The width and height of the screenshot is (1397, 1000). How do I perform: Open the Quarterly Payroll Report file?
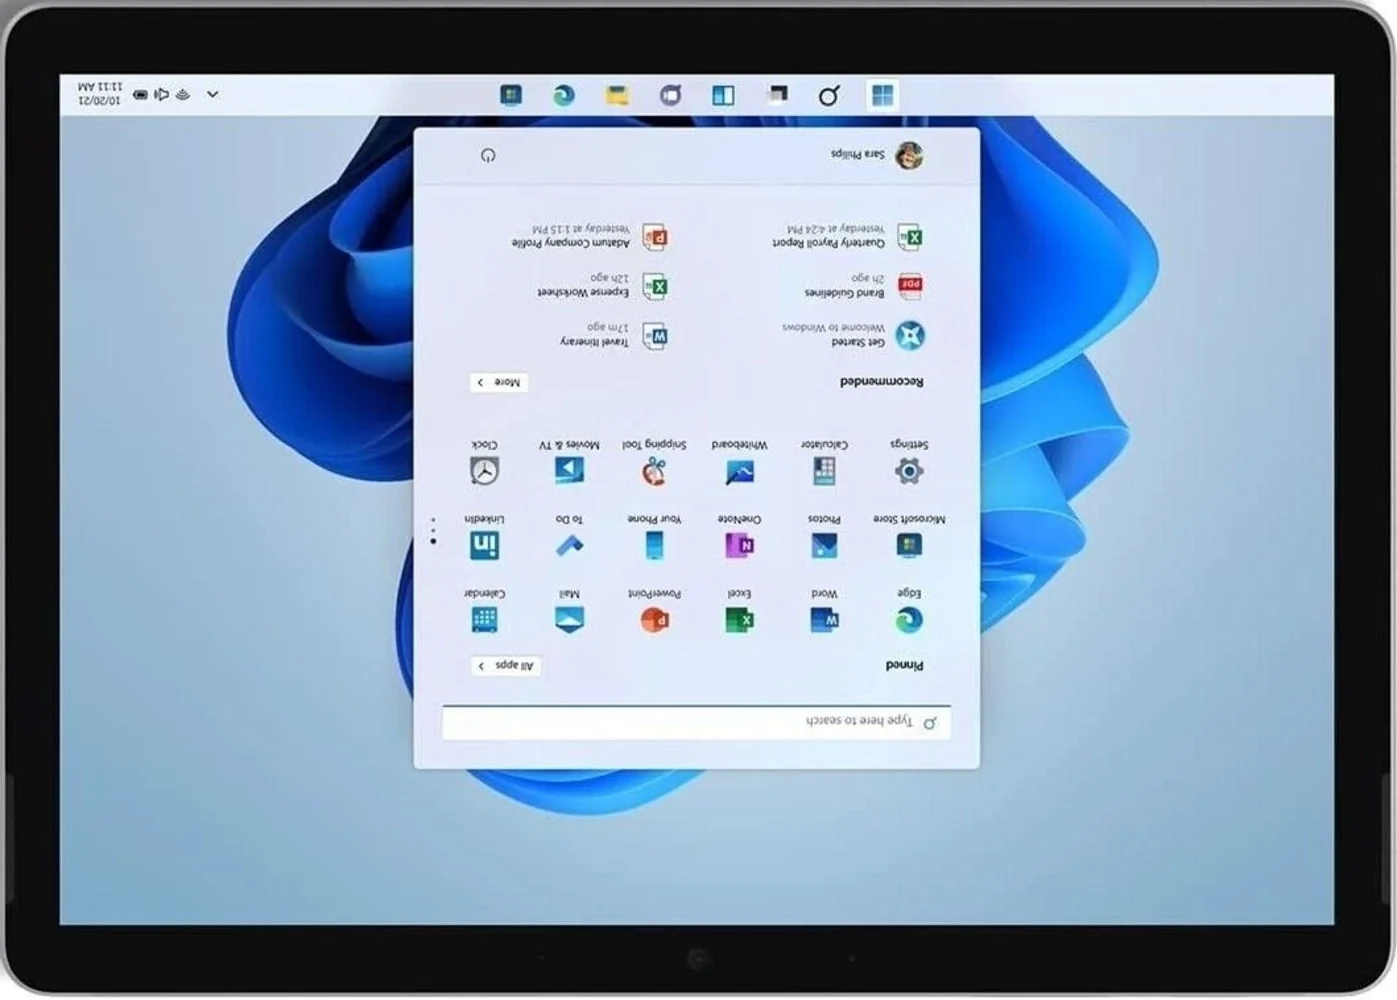coord(848,236)
